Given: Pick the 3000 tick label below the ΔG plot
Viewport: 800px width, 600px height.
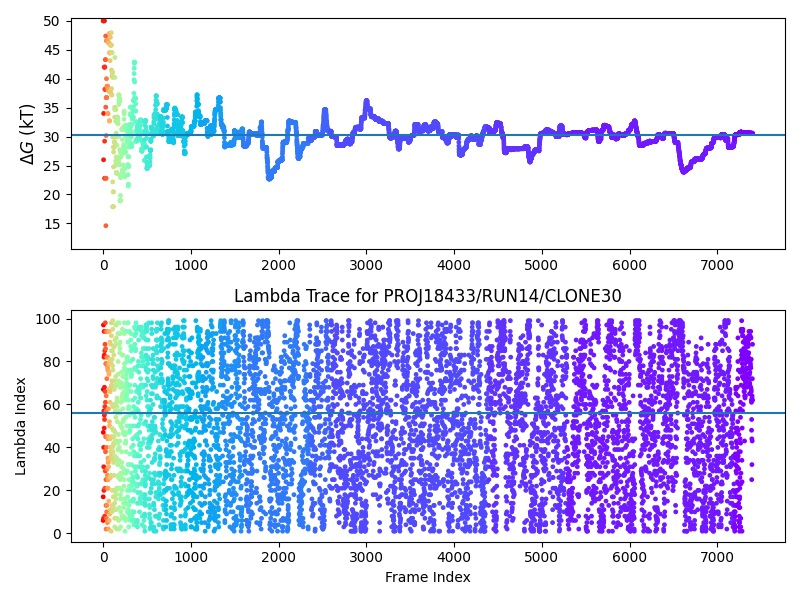Looking at the screenshot, I should click(366, 264).
